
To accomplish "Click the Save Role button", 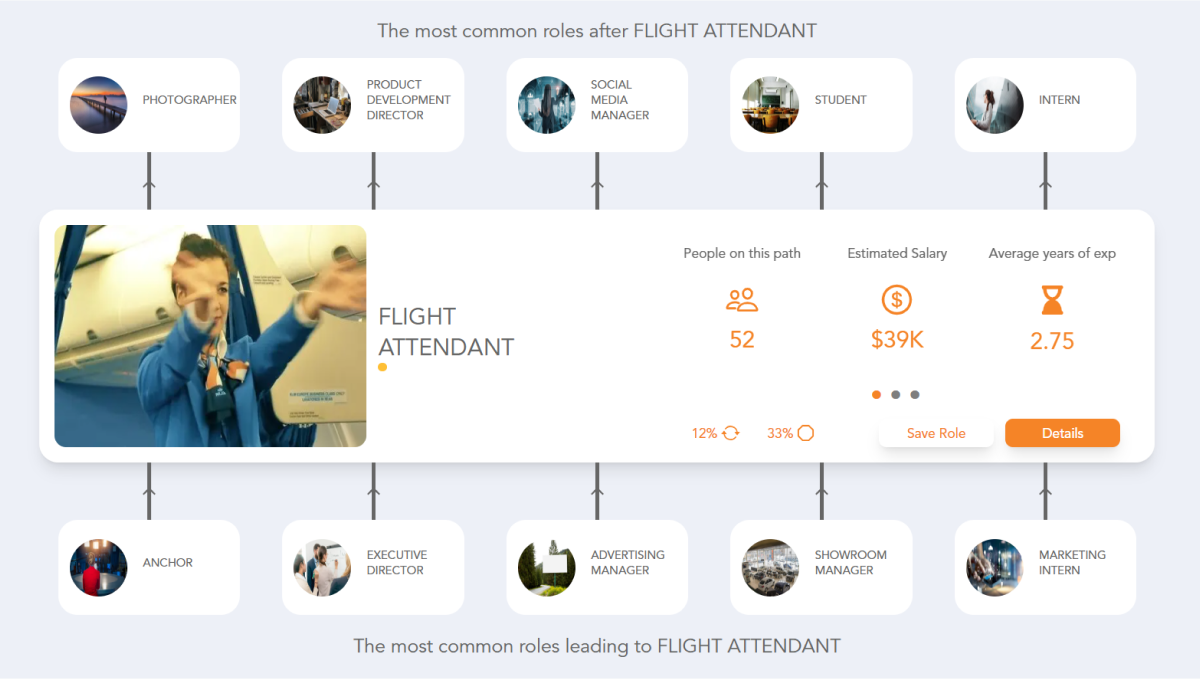I will click(x=936, y=433).
